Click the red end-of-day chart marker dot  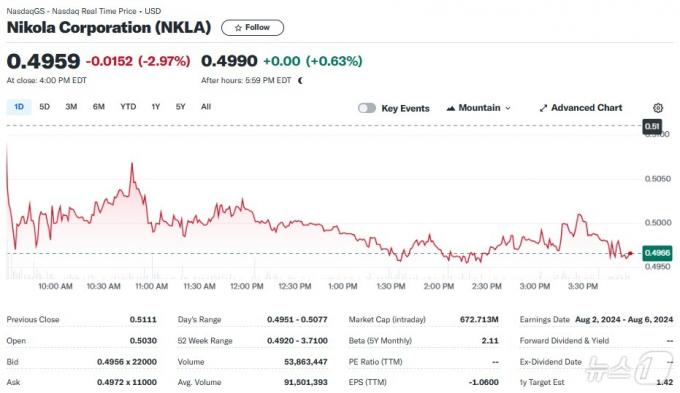[x=630, y=254]
